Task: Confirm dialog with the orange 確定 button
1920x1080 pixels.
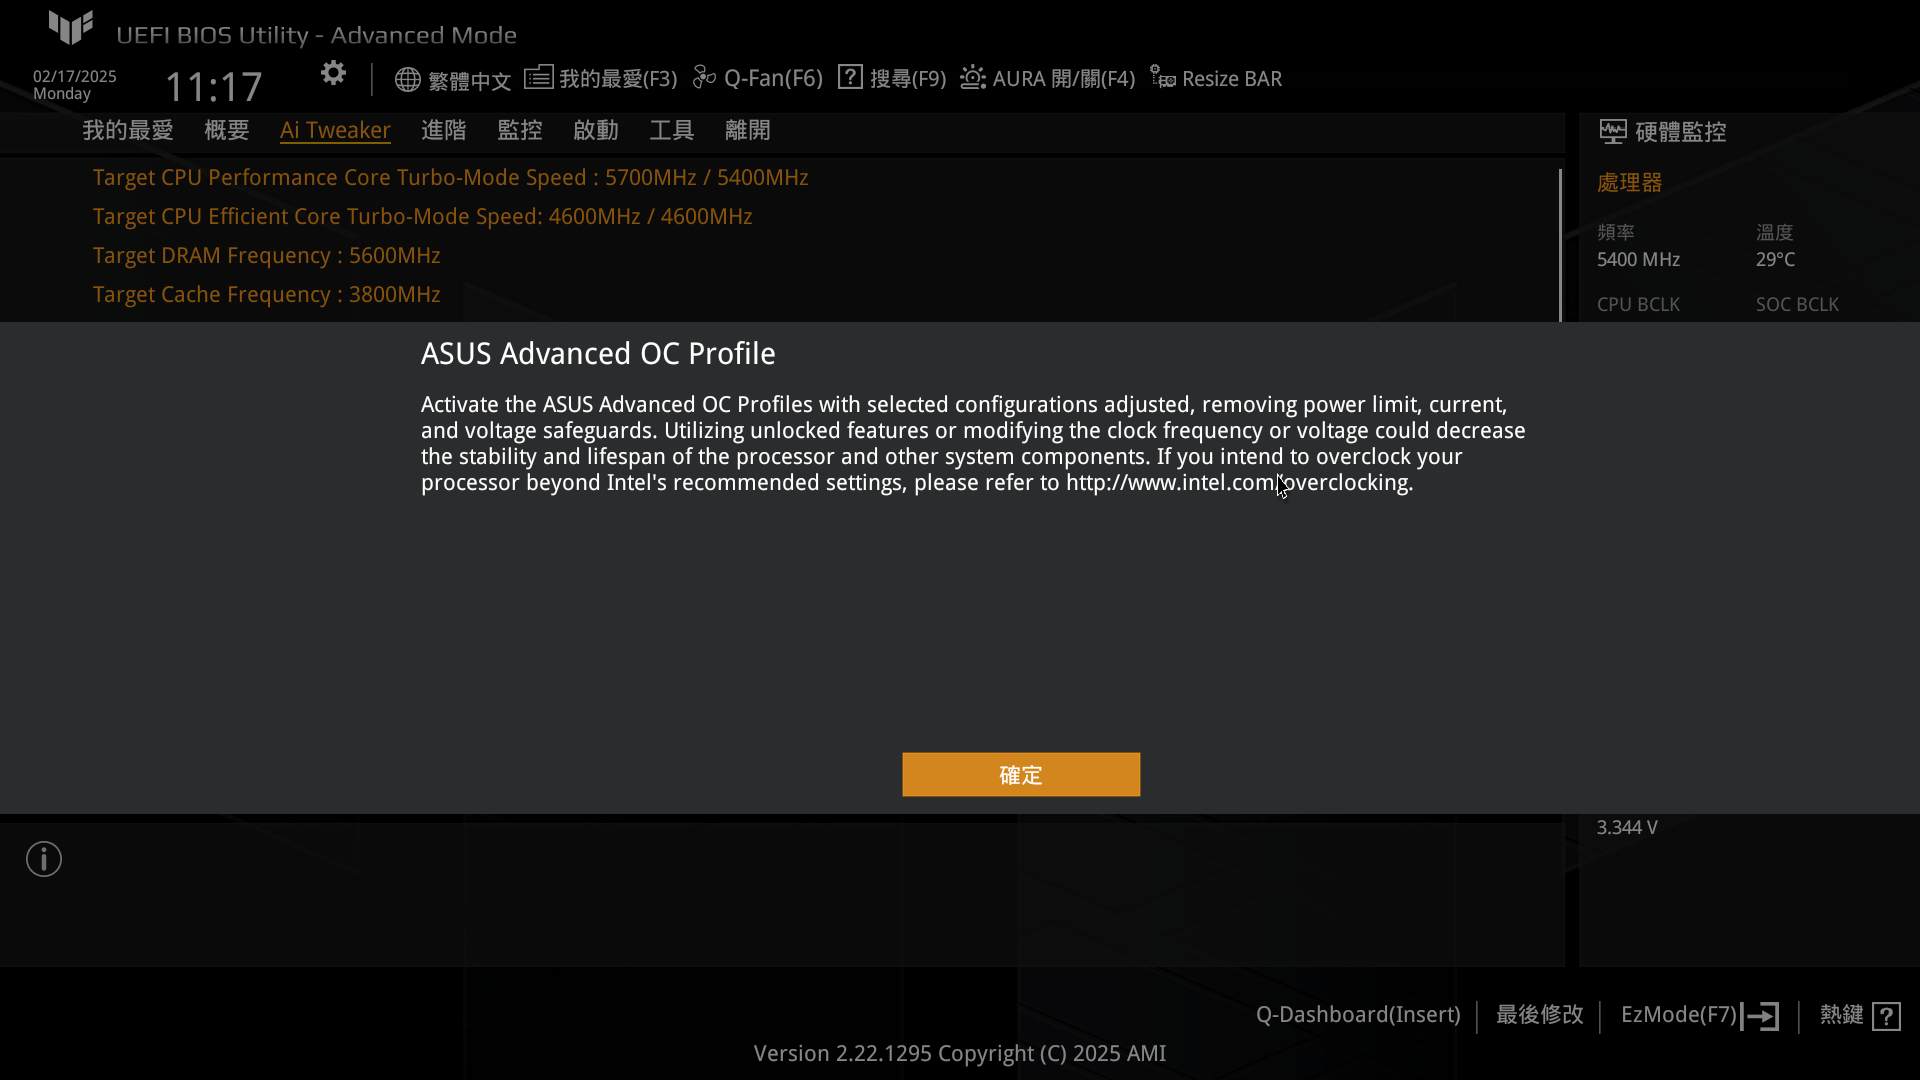Action: (1021, 775)
